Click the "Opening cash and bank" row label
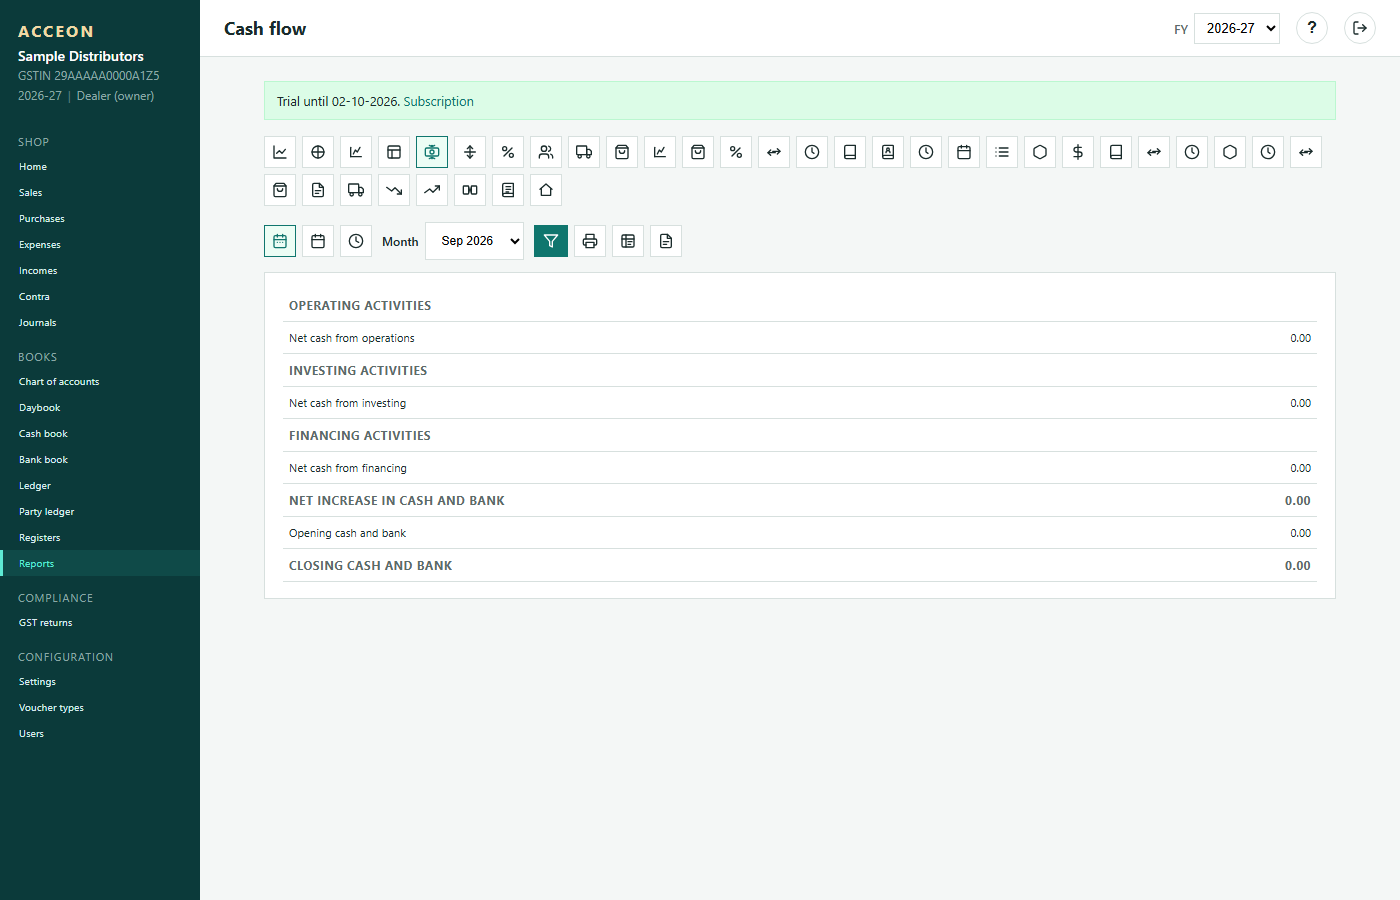 348,533
